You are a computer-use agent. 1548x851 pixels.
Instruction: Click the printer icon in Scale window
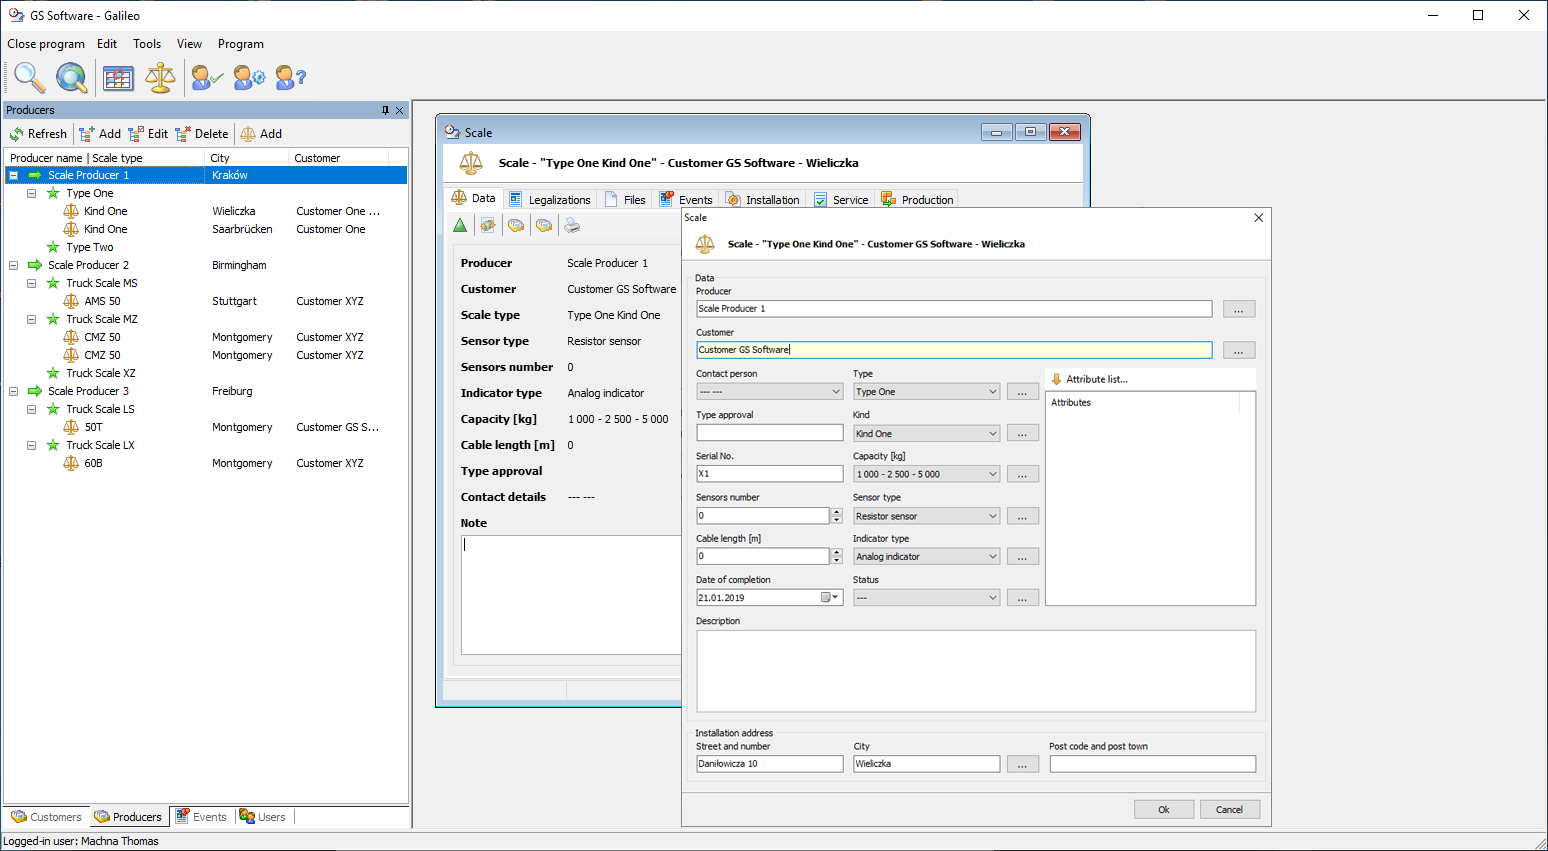(572, 226)
